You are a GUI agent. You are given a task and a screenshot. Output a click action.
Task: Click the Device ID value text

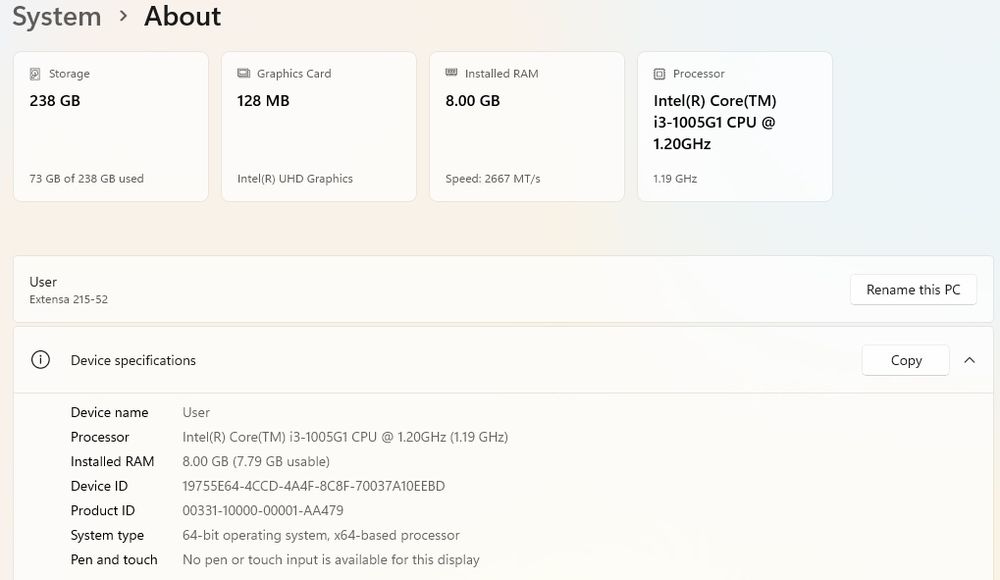(313, 486)
